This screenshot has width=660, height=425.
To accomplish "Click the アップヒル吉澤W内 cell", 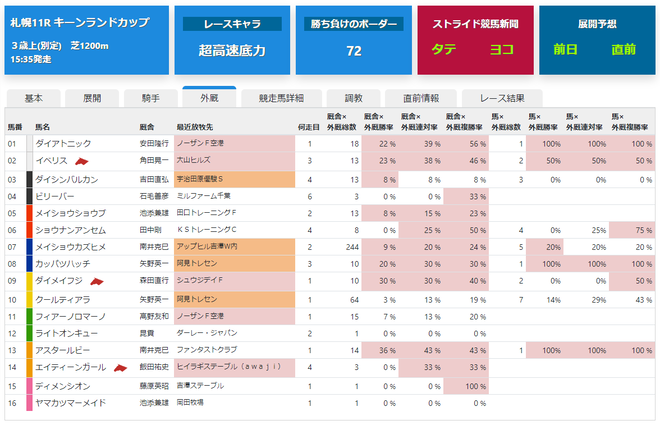I will click(234, 247).
